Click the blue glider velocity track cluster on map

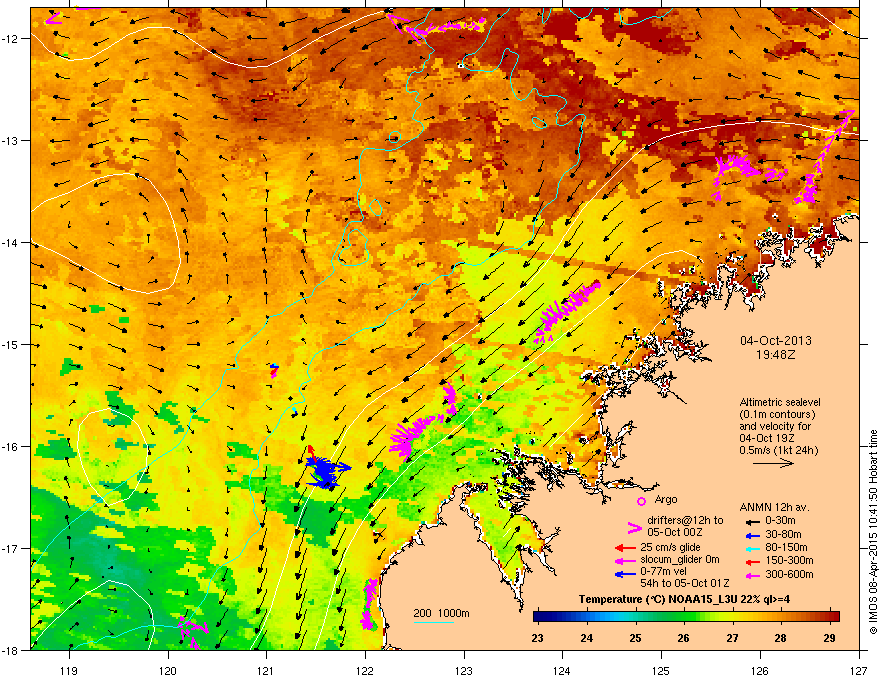pos(328,472)
